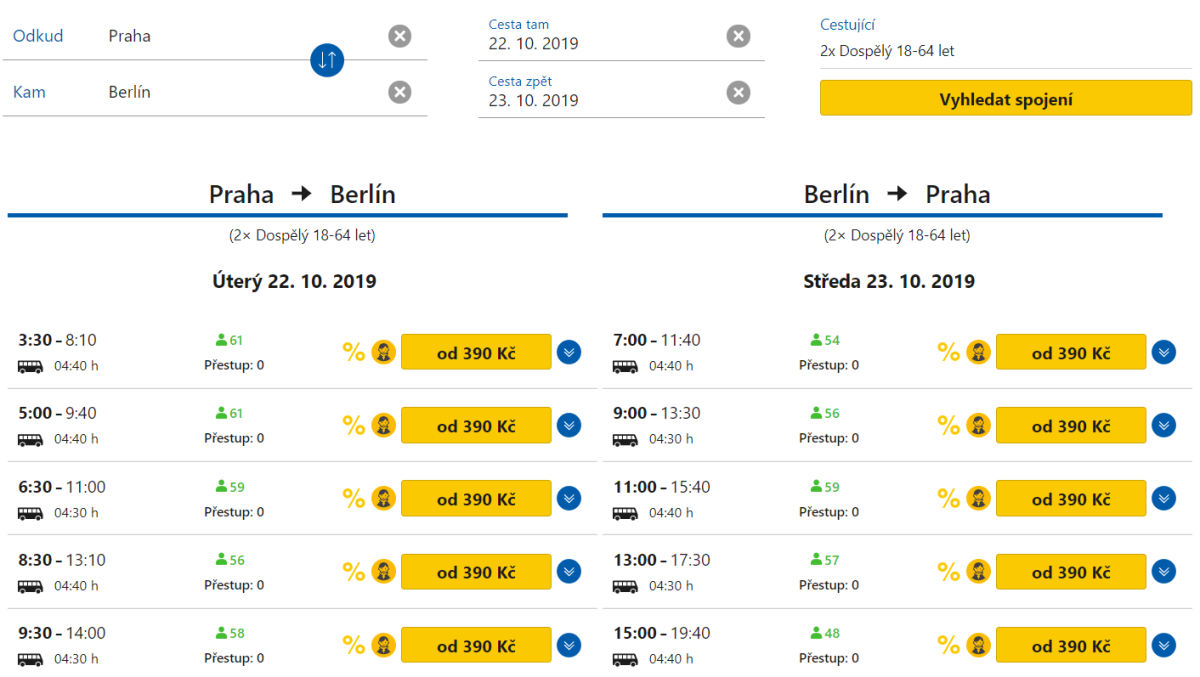
Task: Expand details for the 13:00 Berlín departure
Action: click(1164, 571)
